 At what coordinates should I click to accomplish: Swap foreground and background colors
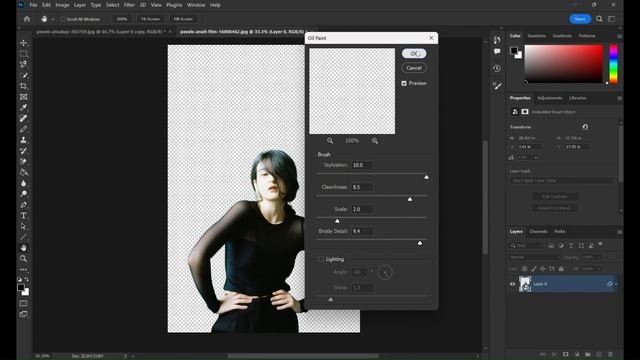[27, 279]
